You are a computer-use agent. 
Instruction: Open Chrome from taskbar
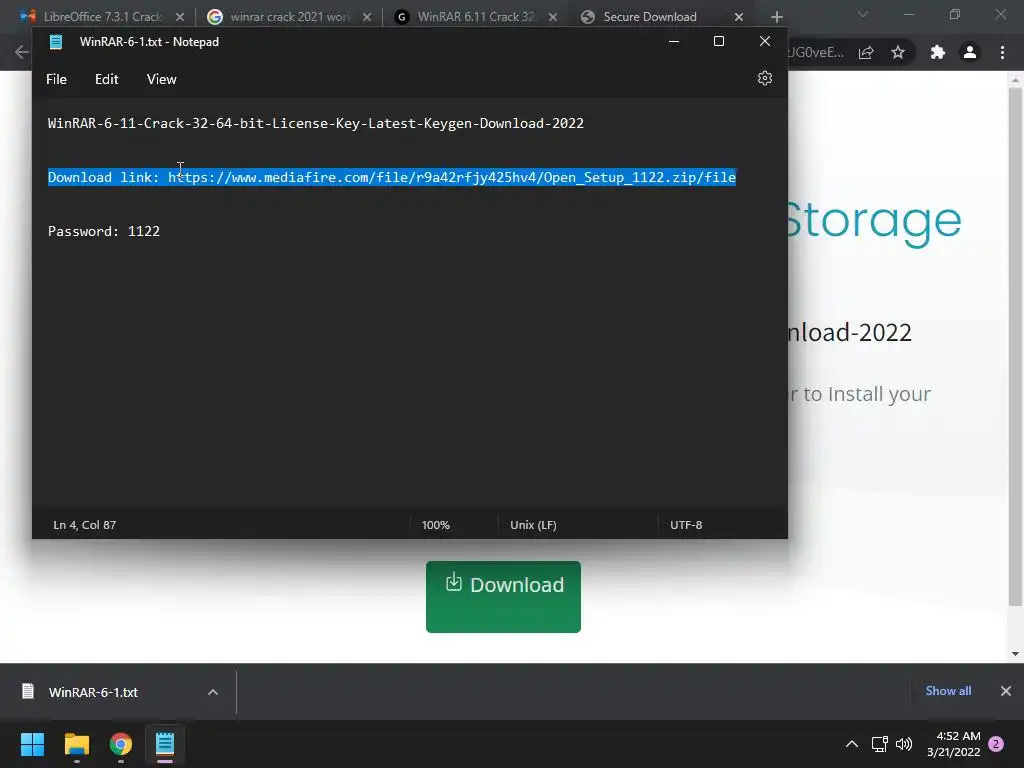point(121,744)
